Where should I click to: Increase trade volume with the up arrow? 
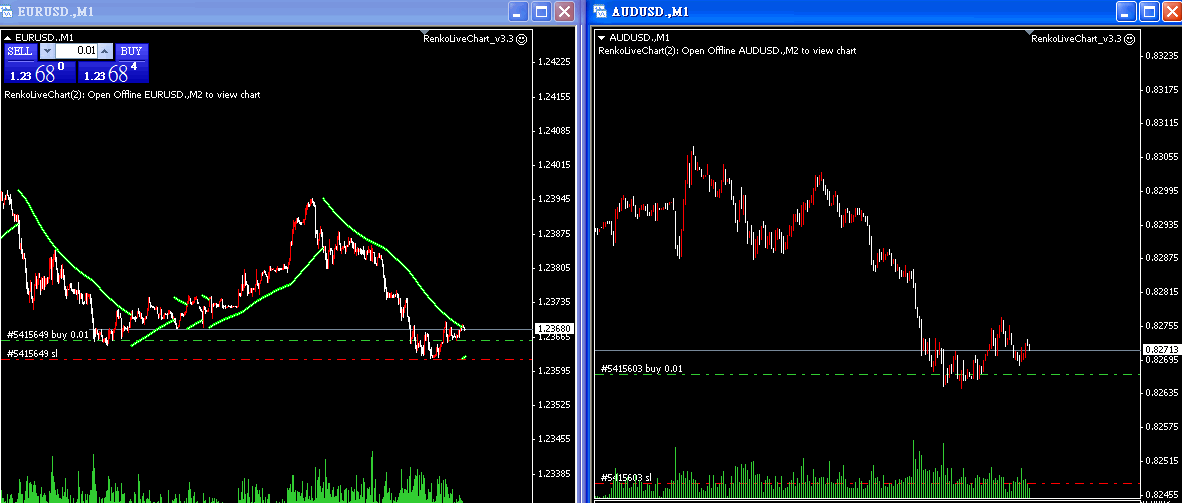pos(105,51)
